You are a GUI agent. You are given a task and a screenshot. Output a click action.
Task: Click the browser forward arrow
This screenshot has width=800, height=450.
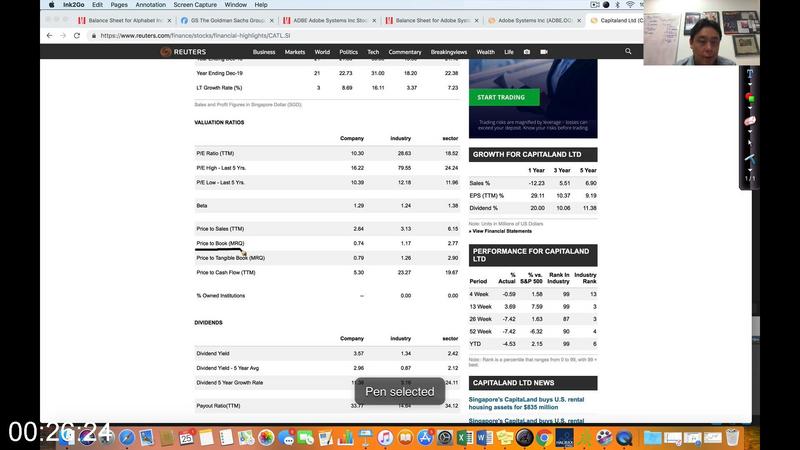pos(63,36)
